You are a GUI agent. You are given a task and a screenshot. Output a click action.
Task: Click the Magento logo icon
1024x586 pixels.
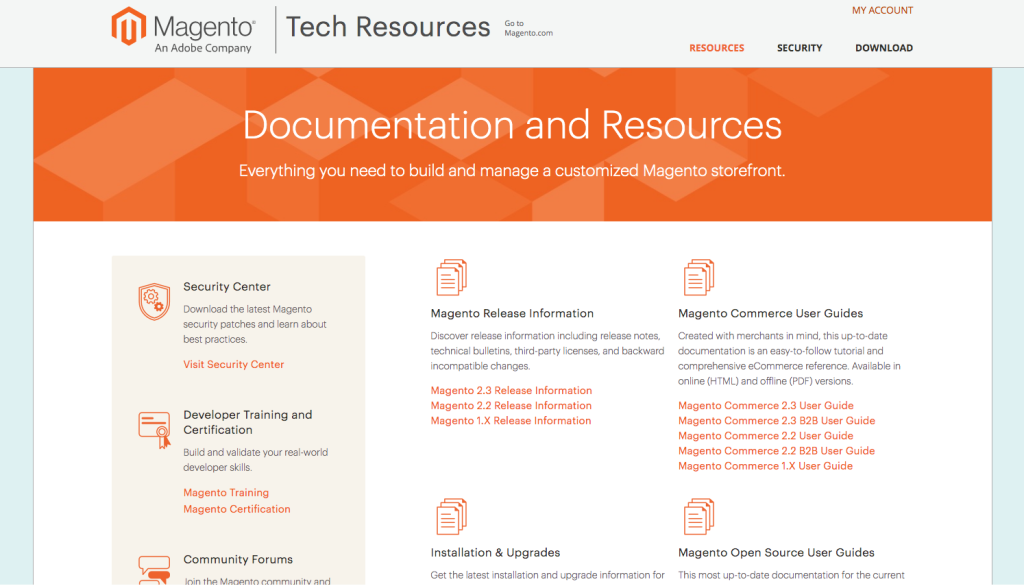(x=128, y=26)
